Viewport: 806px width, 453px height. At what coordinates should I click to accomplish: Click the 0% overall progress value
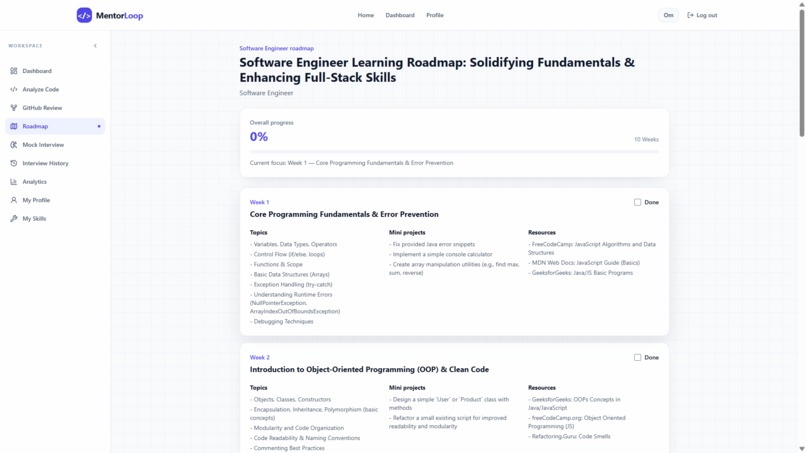click(259, 137)
